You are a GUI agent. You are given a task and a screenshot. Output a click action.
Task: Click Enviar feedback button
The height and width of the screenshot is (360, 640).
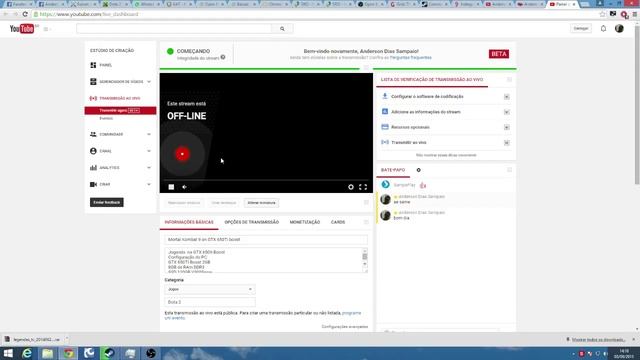(x=107, y=202)
